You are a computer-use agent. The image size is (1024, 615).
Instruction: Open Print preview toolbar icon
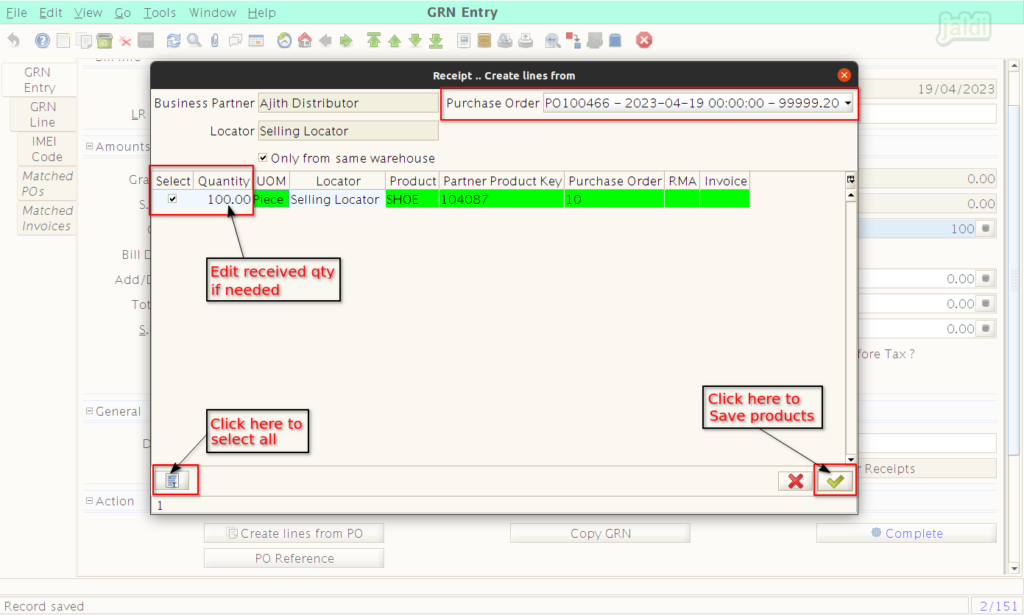[505, 40]
